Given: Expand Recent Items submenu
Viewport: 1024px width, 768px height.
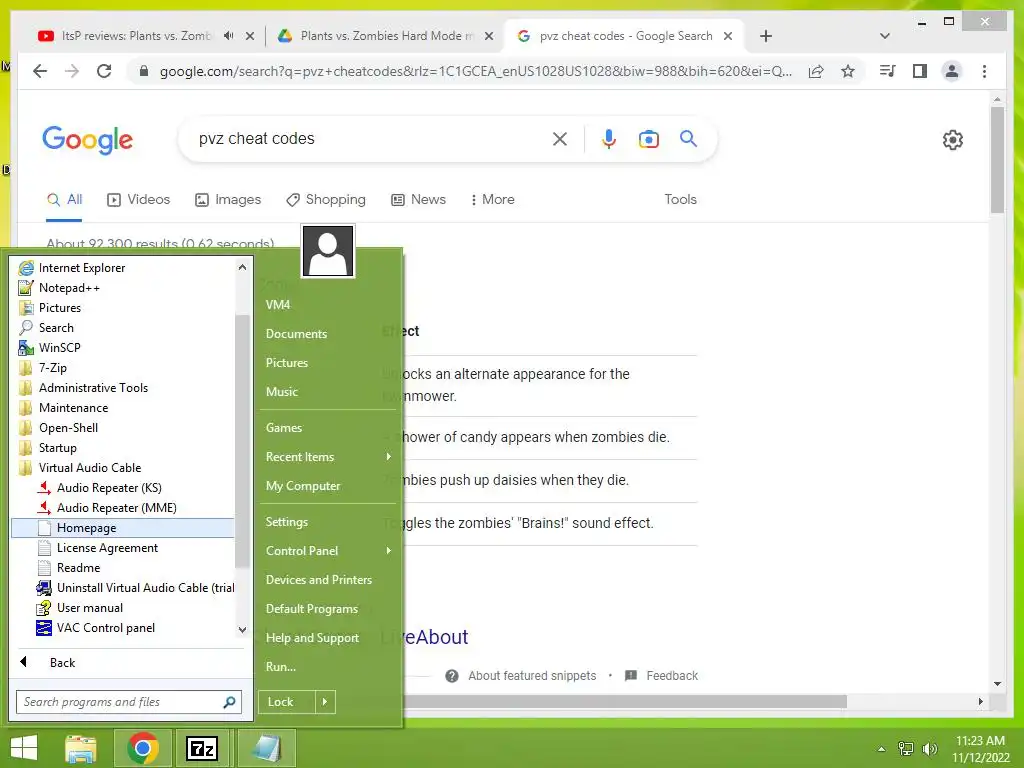Looking at the screenshot, I should pos(328,457).
